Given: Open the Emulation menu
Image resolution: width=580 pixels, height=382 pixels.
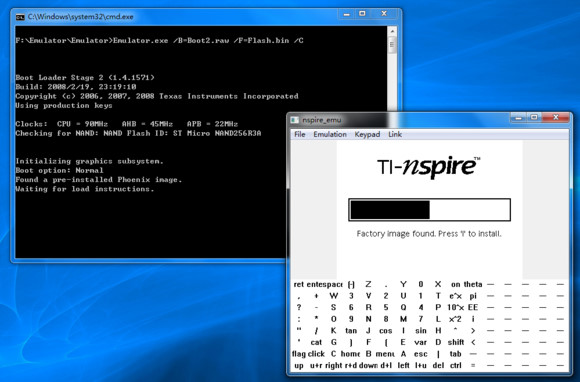Looking at the screenshot, I should [x=330, y=135].
